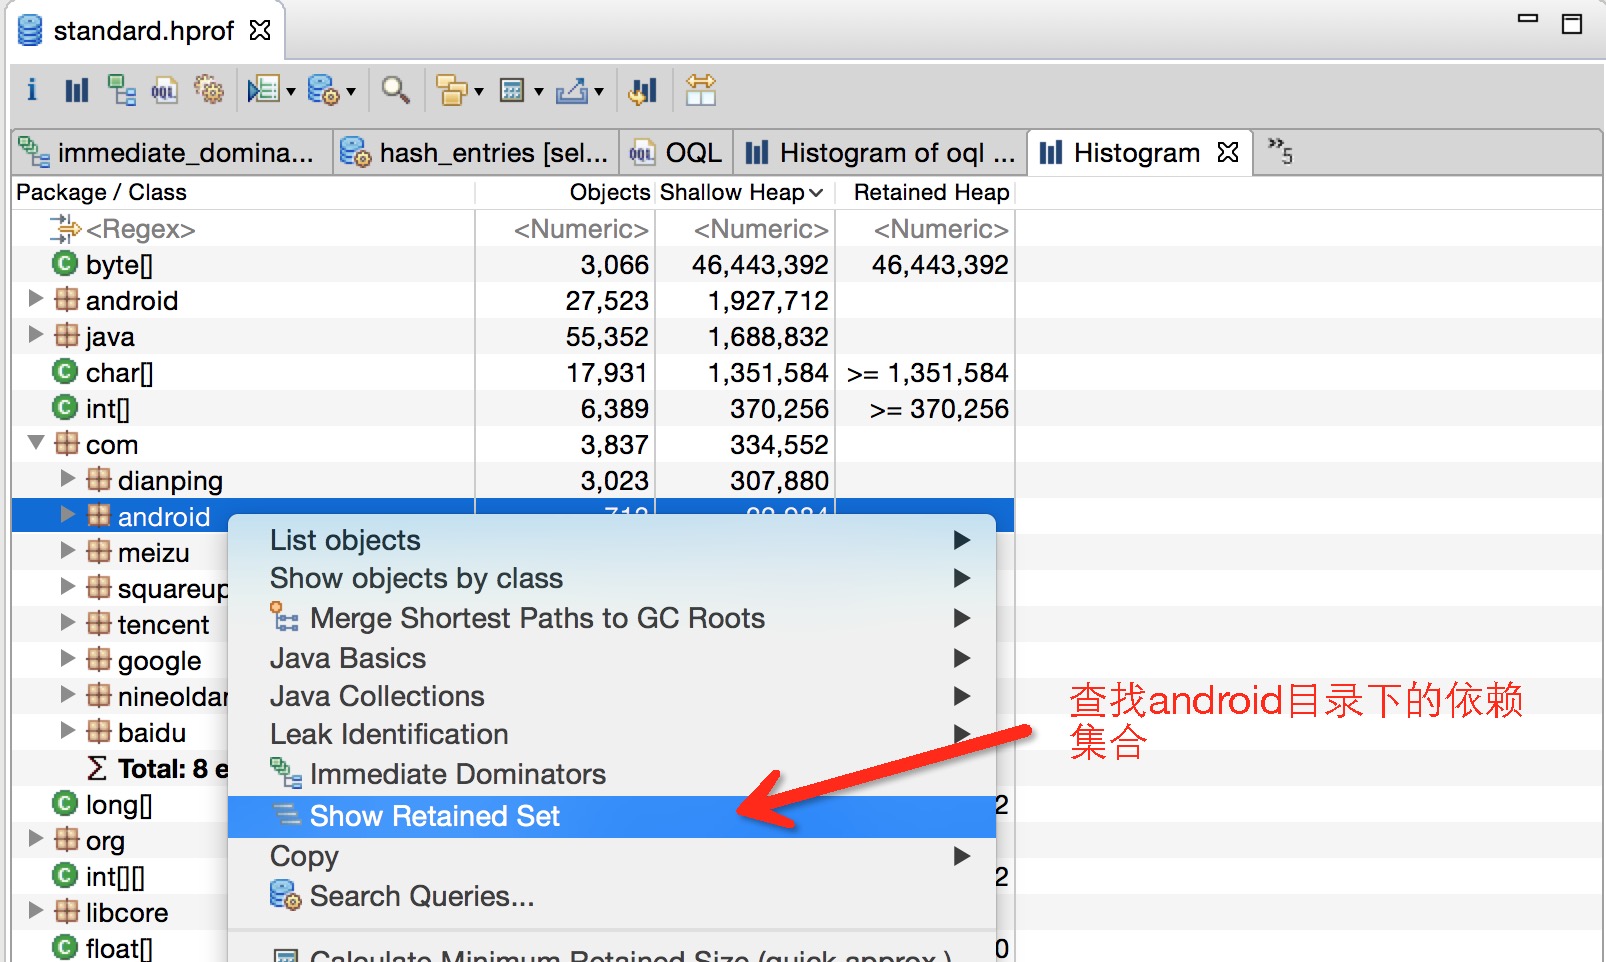Click the expert system settings gear icon
This screenshot has width=1606, height=962.
point(210,90)
